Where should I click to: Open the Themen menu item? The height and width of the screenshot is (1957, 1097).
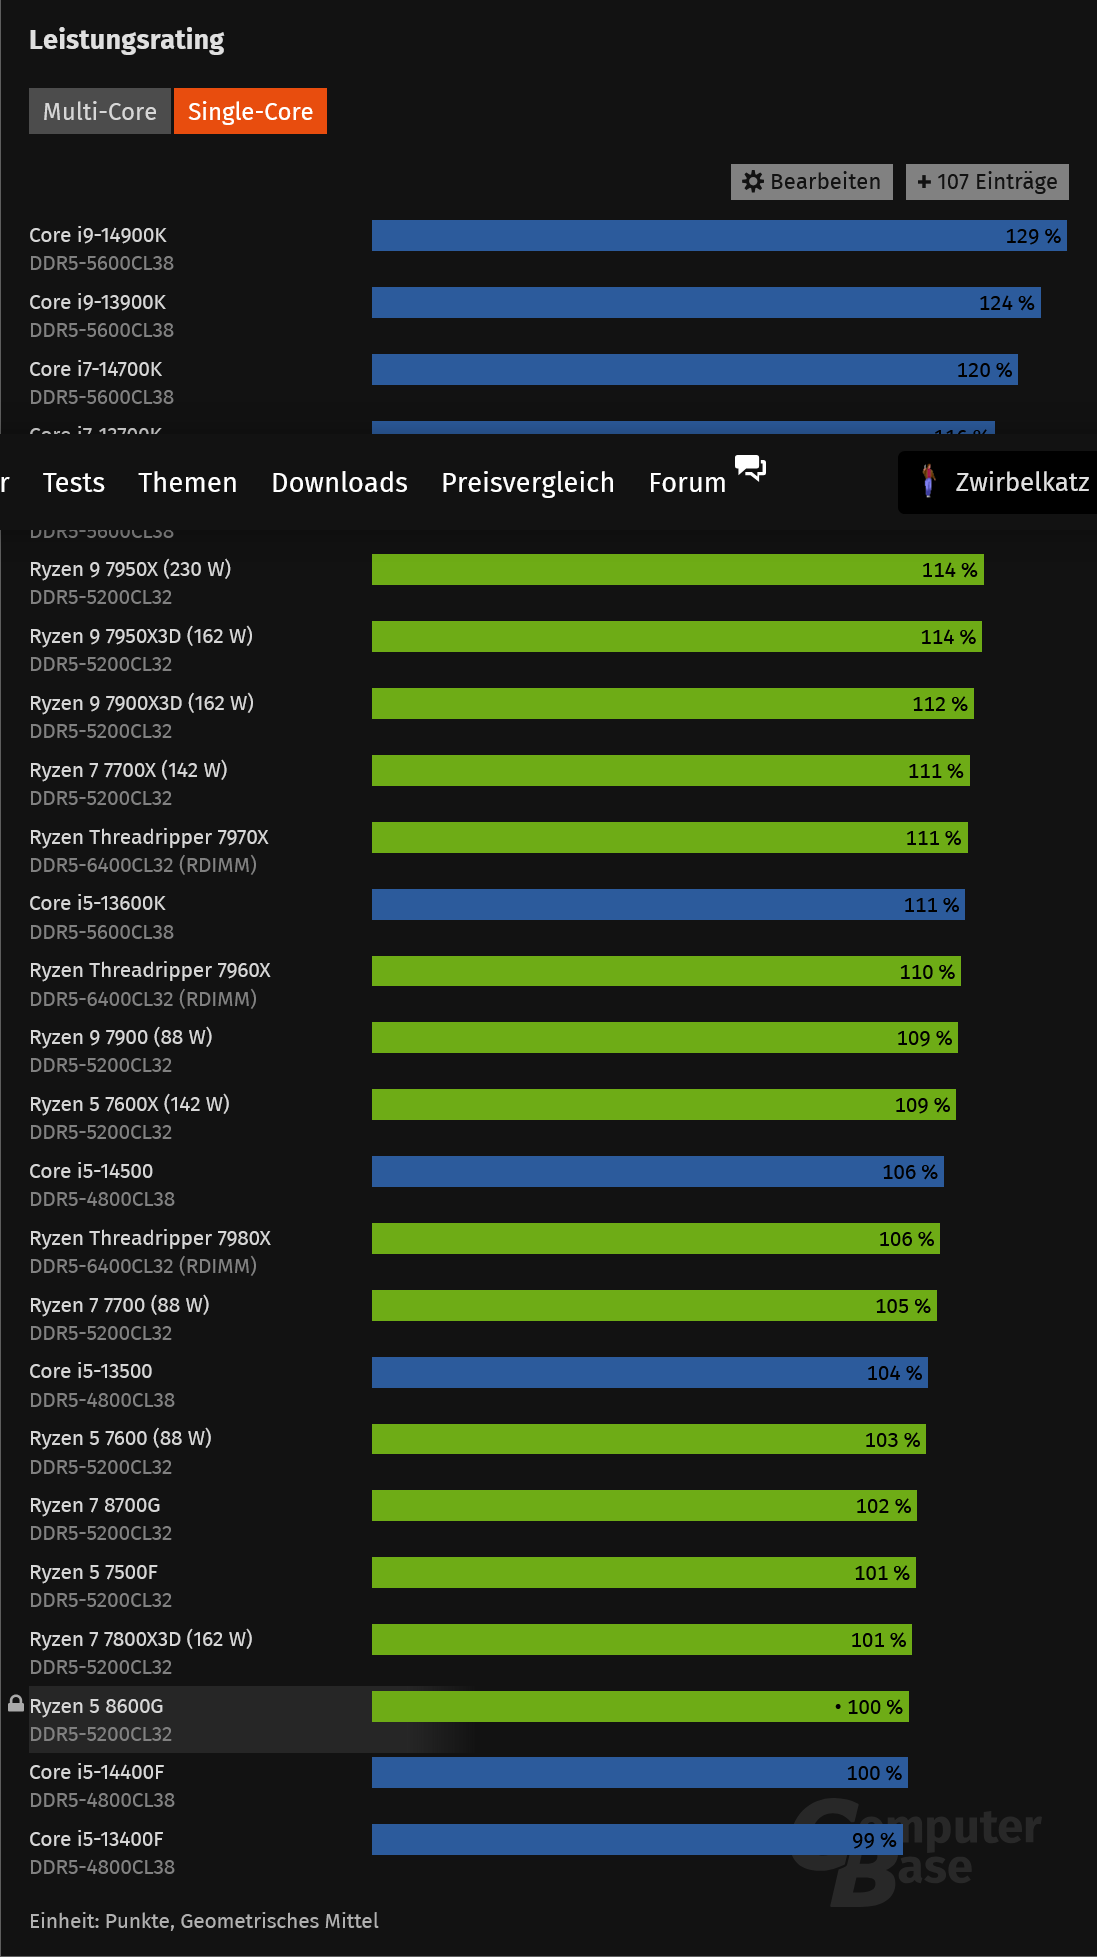pos(188,483)
